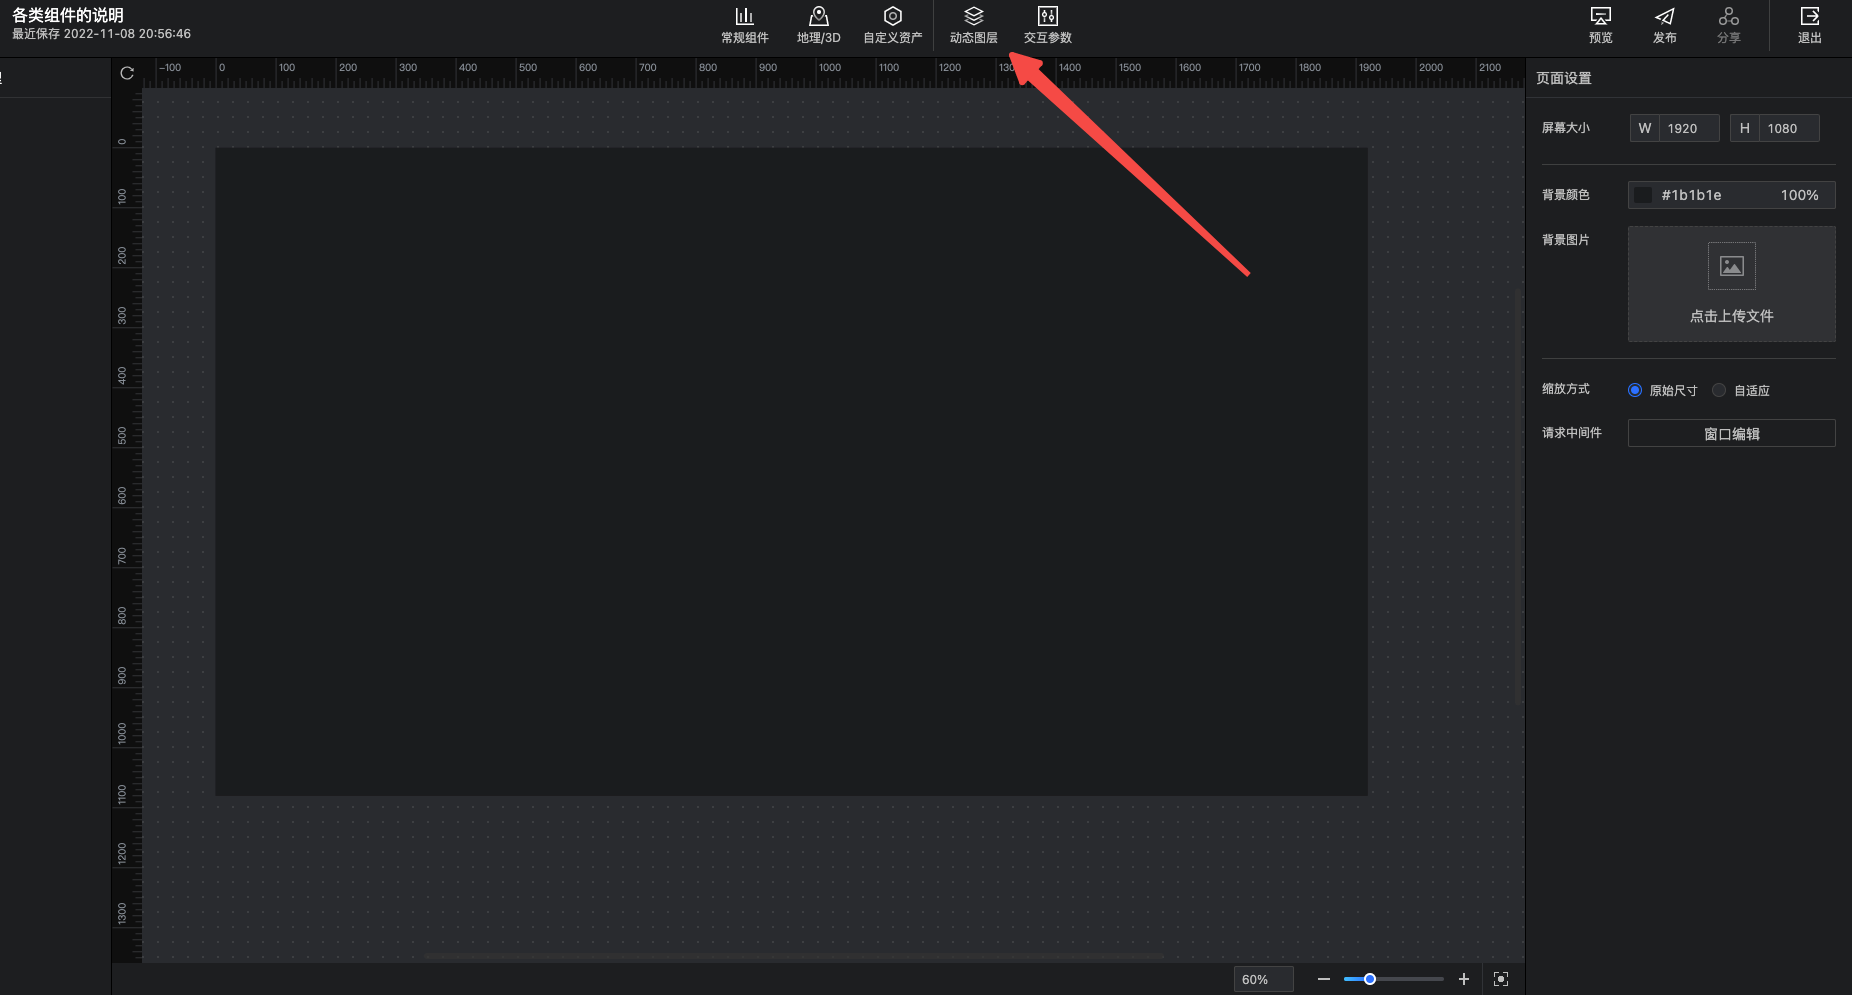Click the fit-to-screen icon at bottom
The width and height of the screenshot is (1852, 995).
pyautogui.click(x=1500, y=979)
